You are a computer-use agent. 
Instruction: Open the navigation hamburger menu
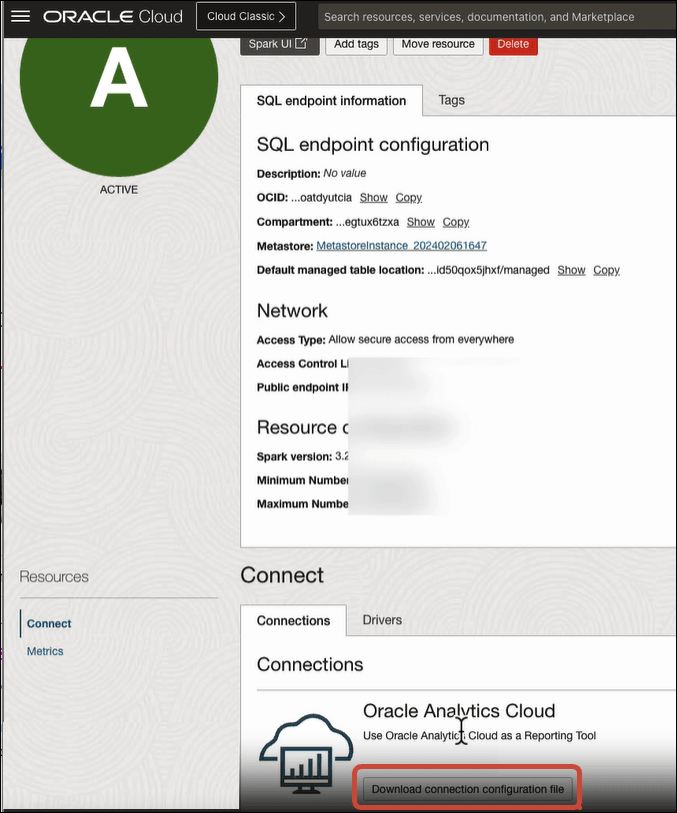pyautogui.click(x=20, y=16)
